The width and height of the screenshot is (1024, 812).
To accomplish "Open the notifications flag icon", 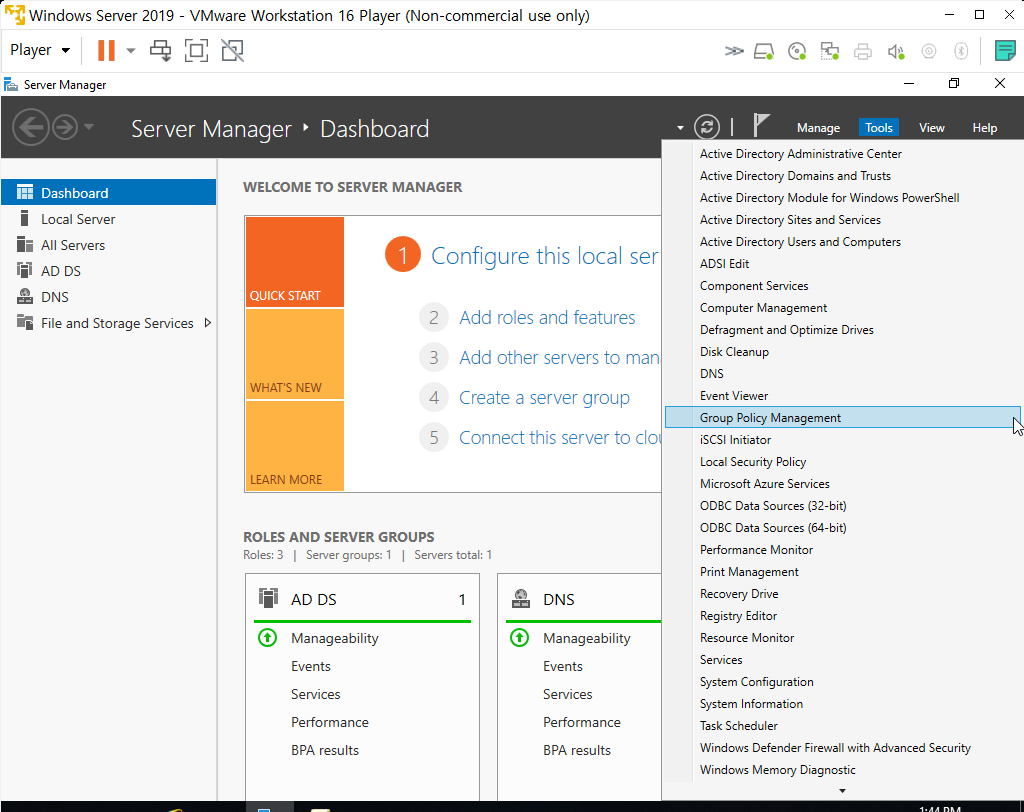I will (x=761, y=125).
